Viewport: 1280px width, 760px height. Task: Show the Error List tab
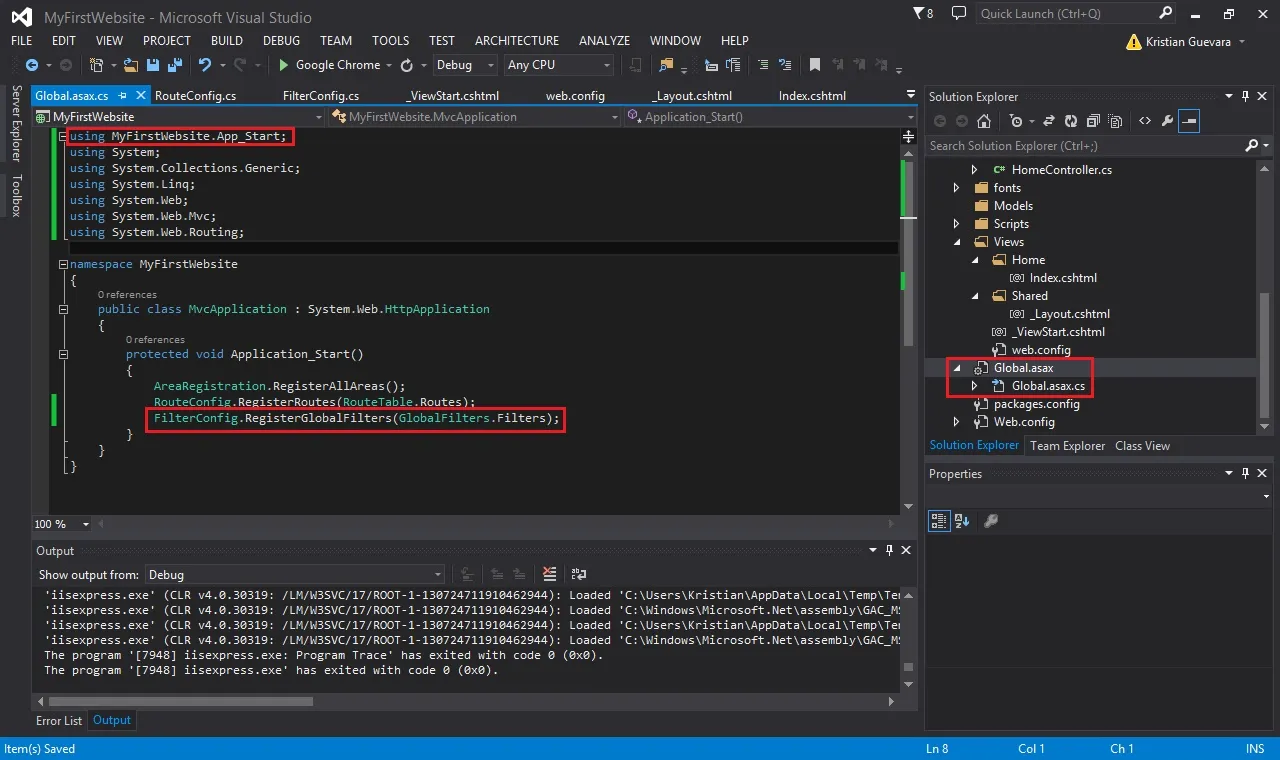(59, 720)
